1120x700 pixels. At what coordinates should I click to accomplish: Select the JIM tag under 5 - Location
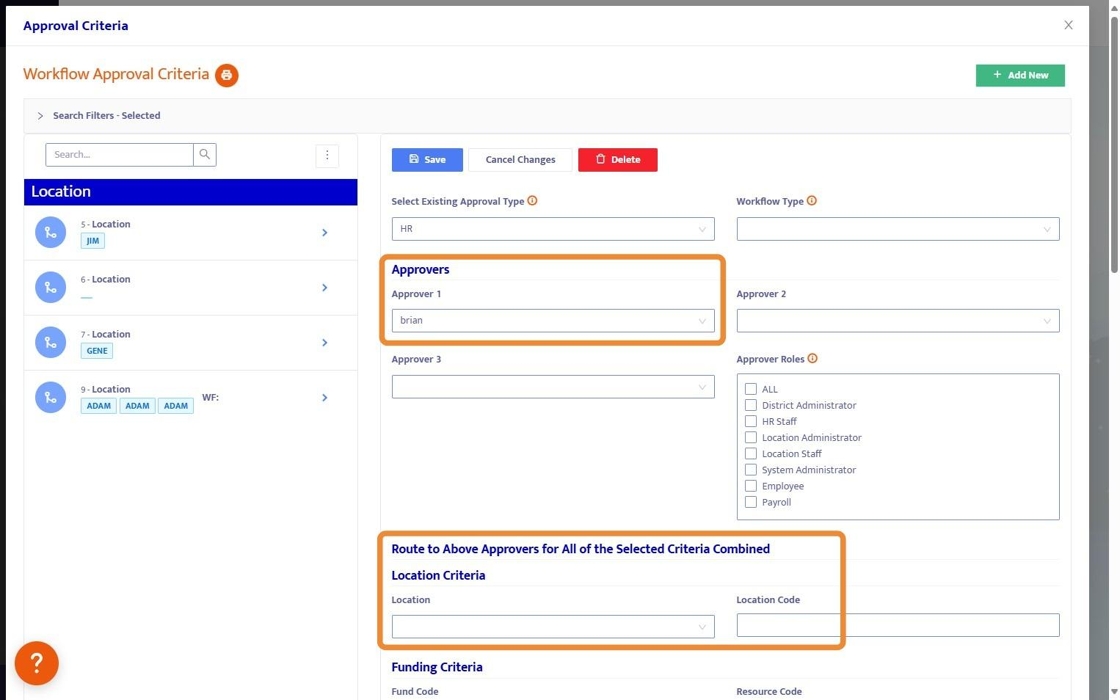coord(93,241)
